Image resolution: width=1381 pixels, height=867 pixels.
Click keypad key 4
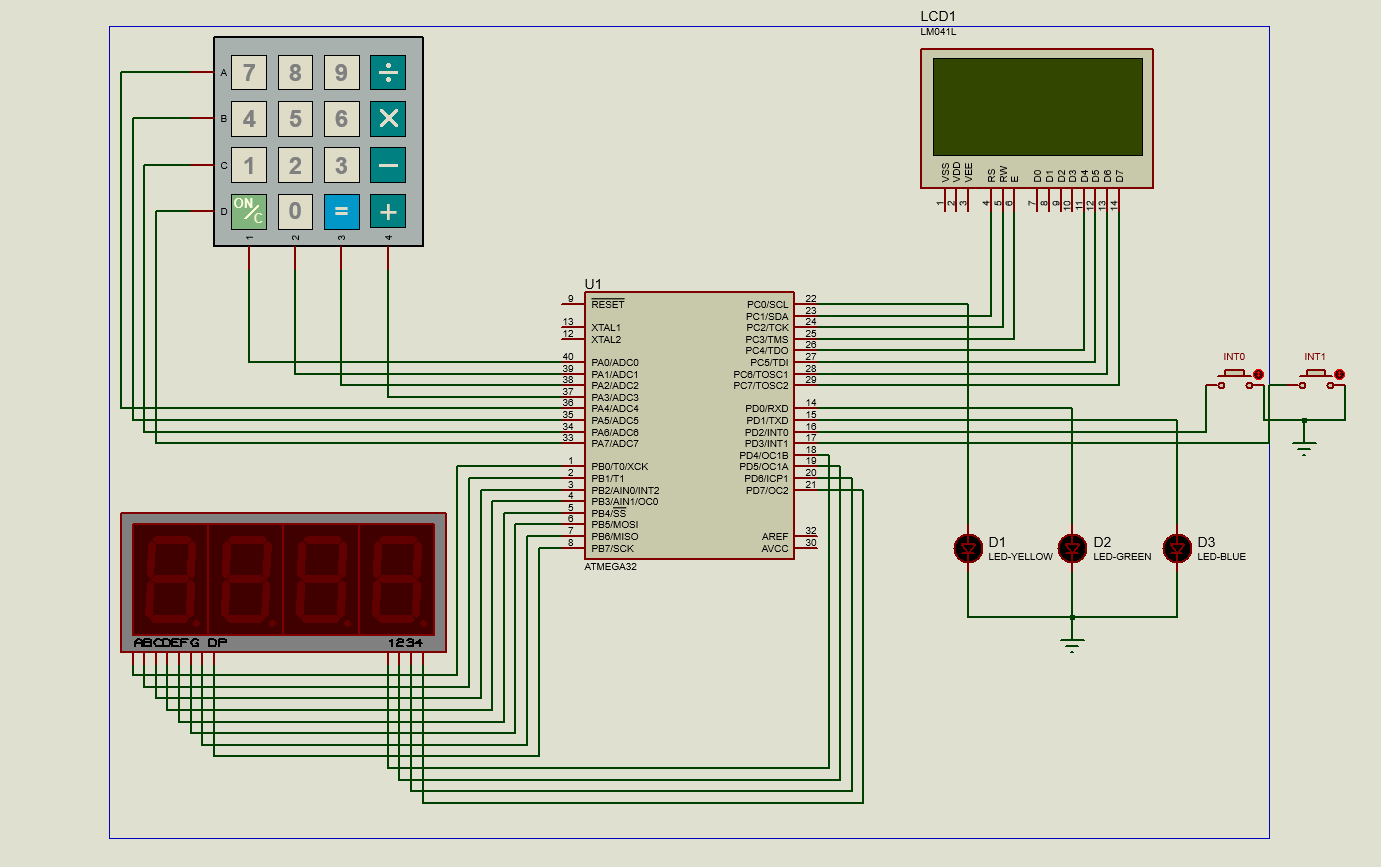click(249, 119)
